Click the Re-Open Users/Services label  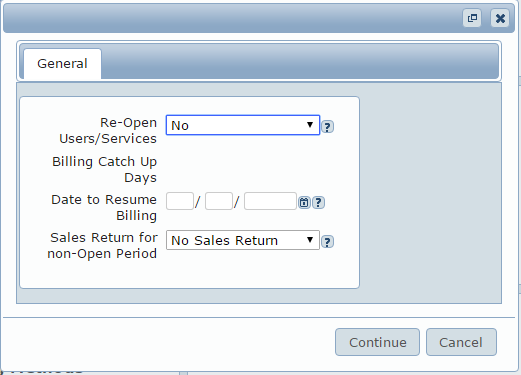[108, 130]
